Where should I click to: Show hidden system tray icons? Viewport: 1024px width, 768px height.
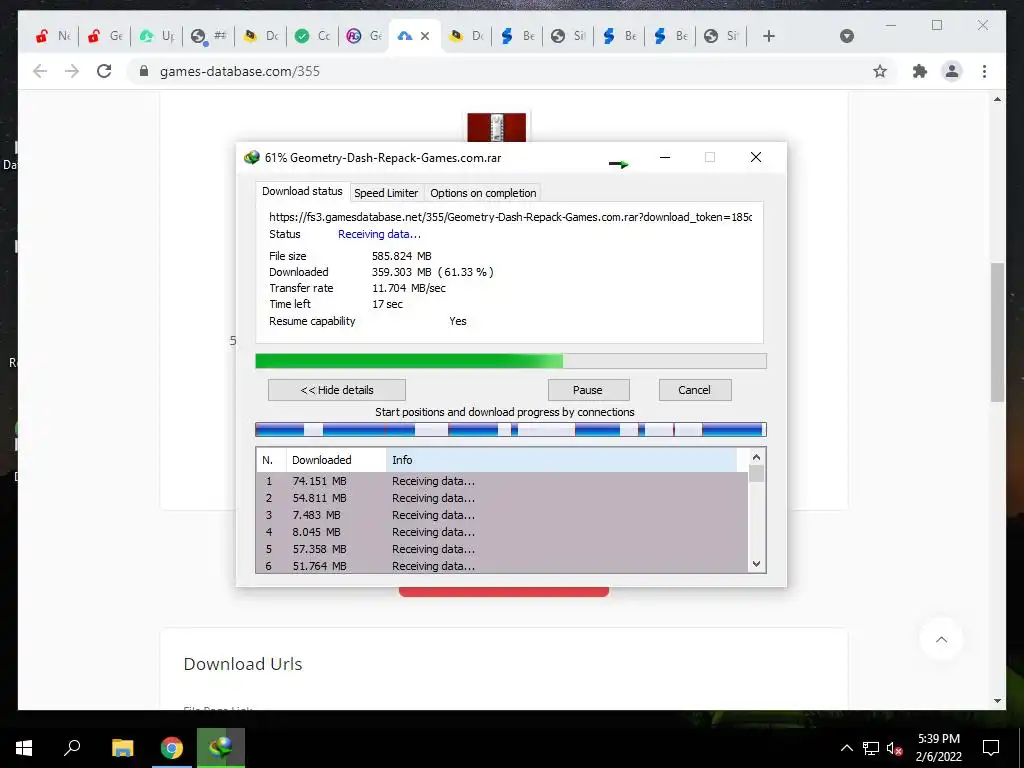point(846,748)
